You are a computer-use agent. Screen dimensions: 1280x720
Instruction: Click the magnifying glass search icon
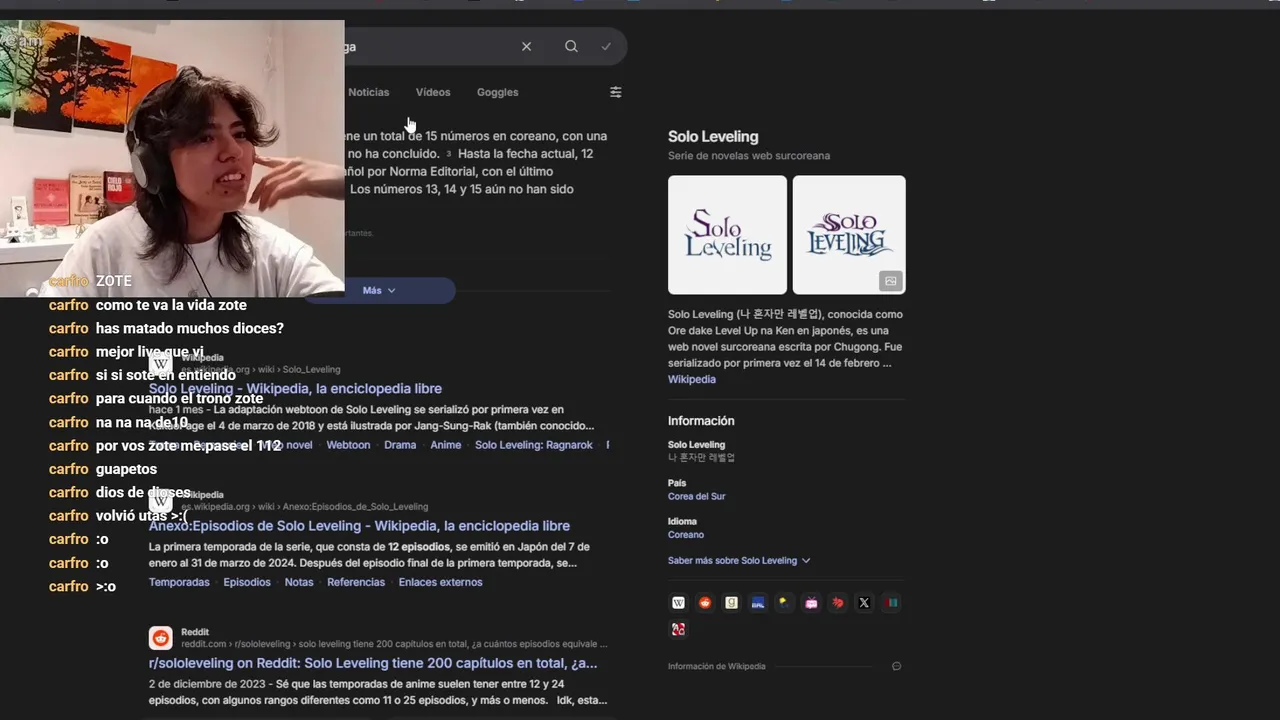pos(571,46)
